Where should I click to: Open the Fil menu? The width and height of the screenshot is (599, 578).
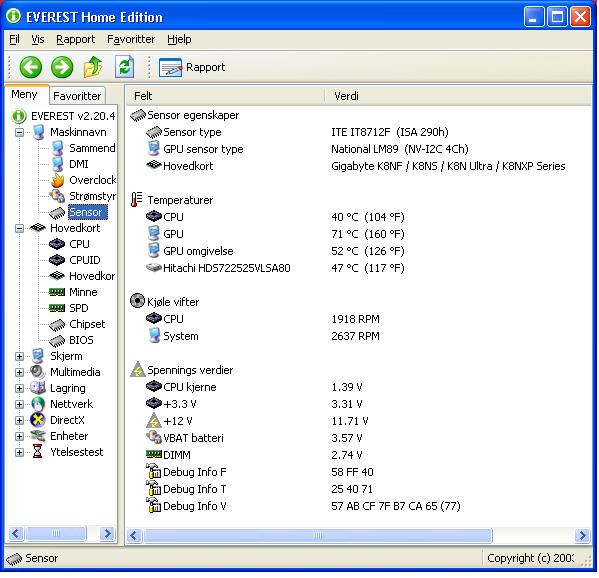pyautogui.click(x=14, y=39)
